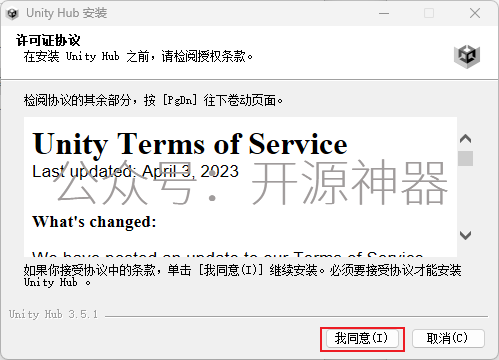This screenshot has height=360, width=499.
Task: Click the Unity cube logo in header
Action: coord(467,56)
